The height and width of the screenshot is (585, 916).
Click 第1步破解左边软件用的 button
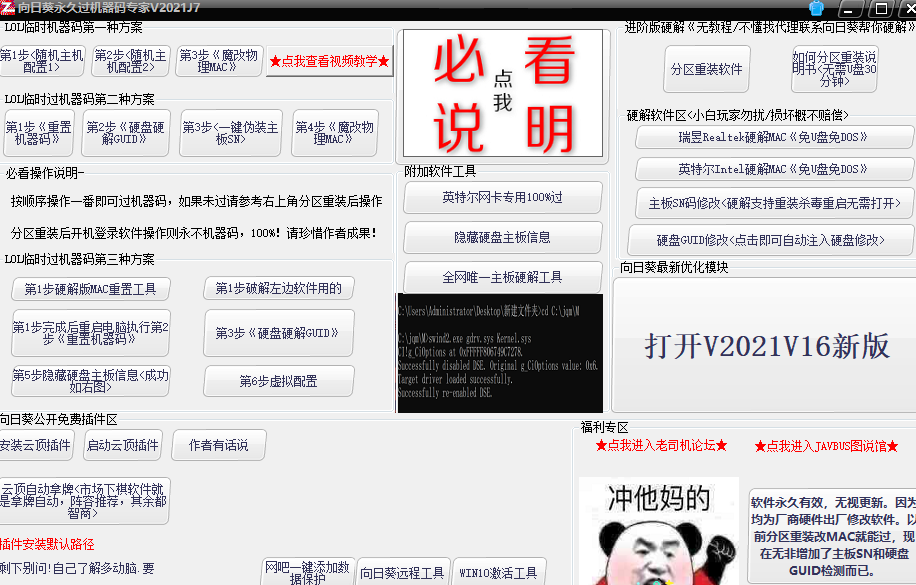[x=279, y=288]
